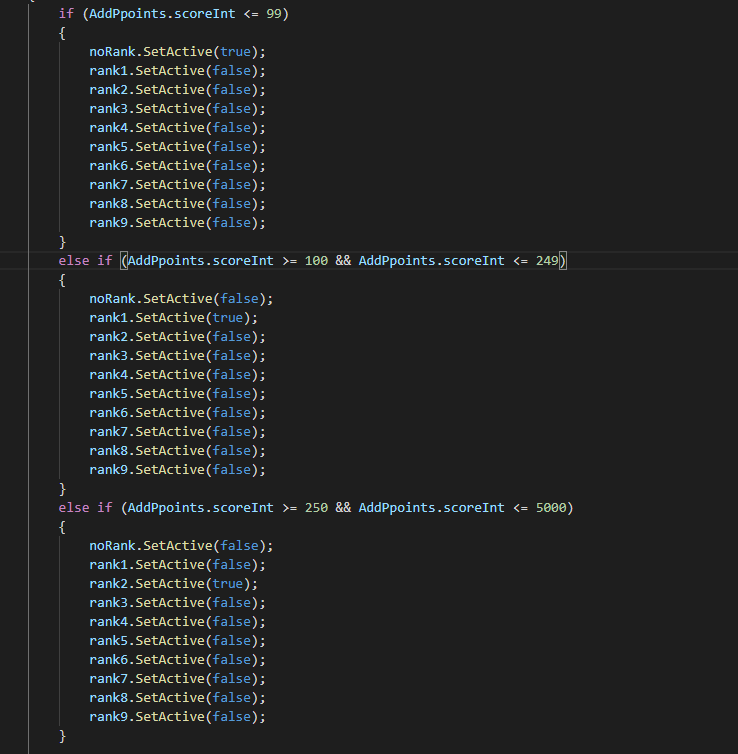Place cursor on the value 5000

[551, 507]
